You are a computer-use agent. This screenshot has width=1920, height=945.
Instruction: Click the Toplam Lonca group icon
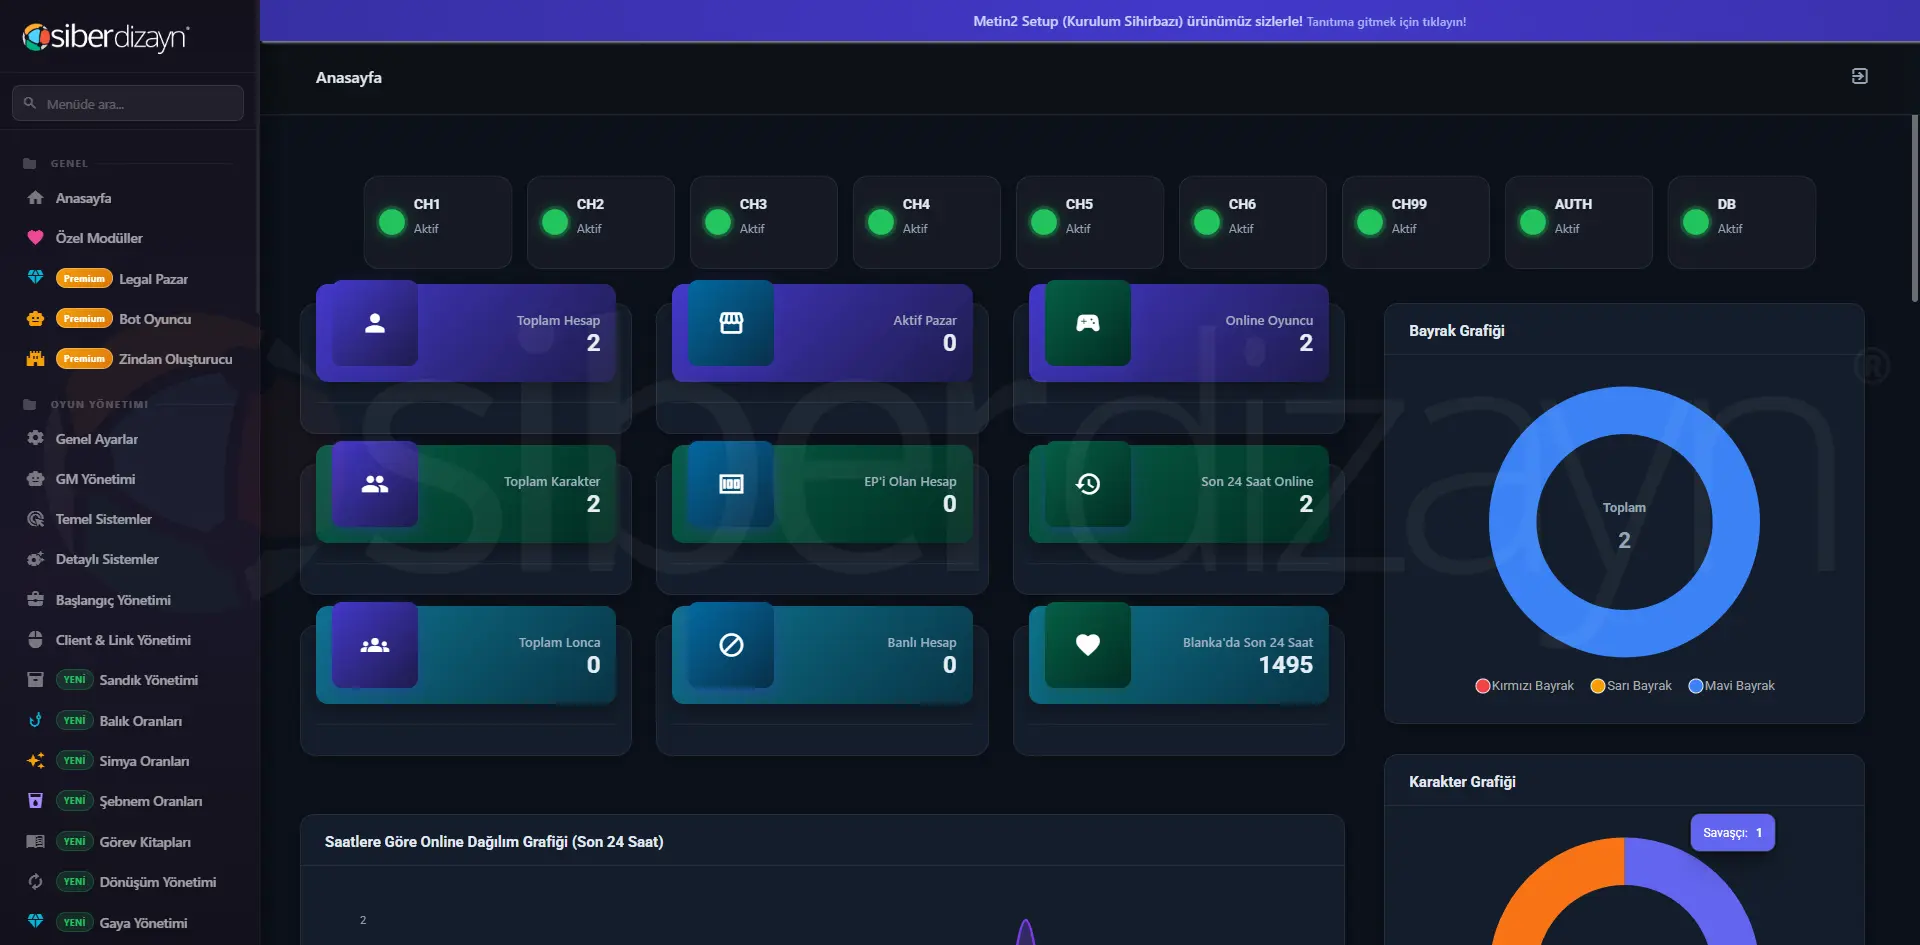point(375,645)
